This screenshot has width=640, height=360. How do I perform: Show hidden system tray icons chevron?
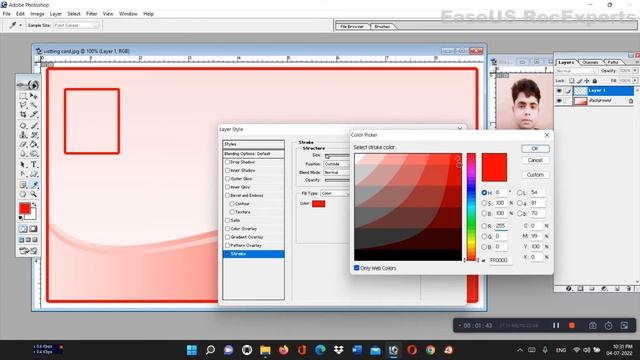(520, 350)
